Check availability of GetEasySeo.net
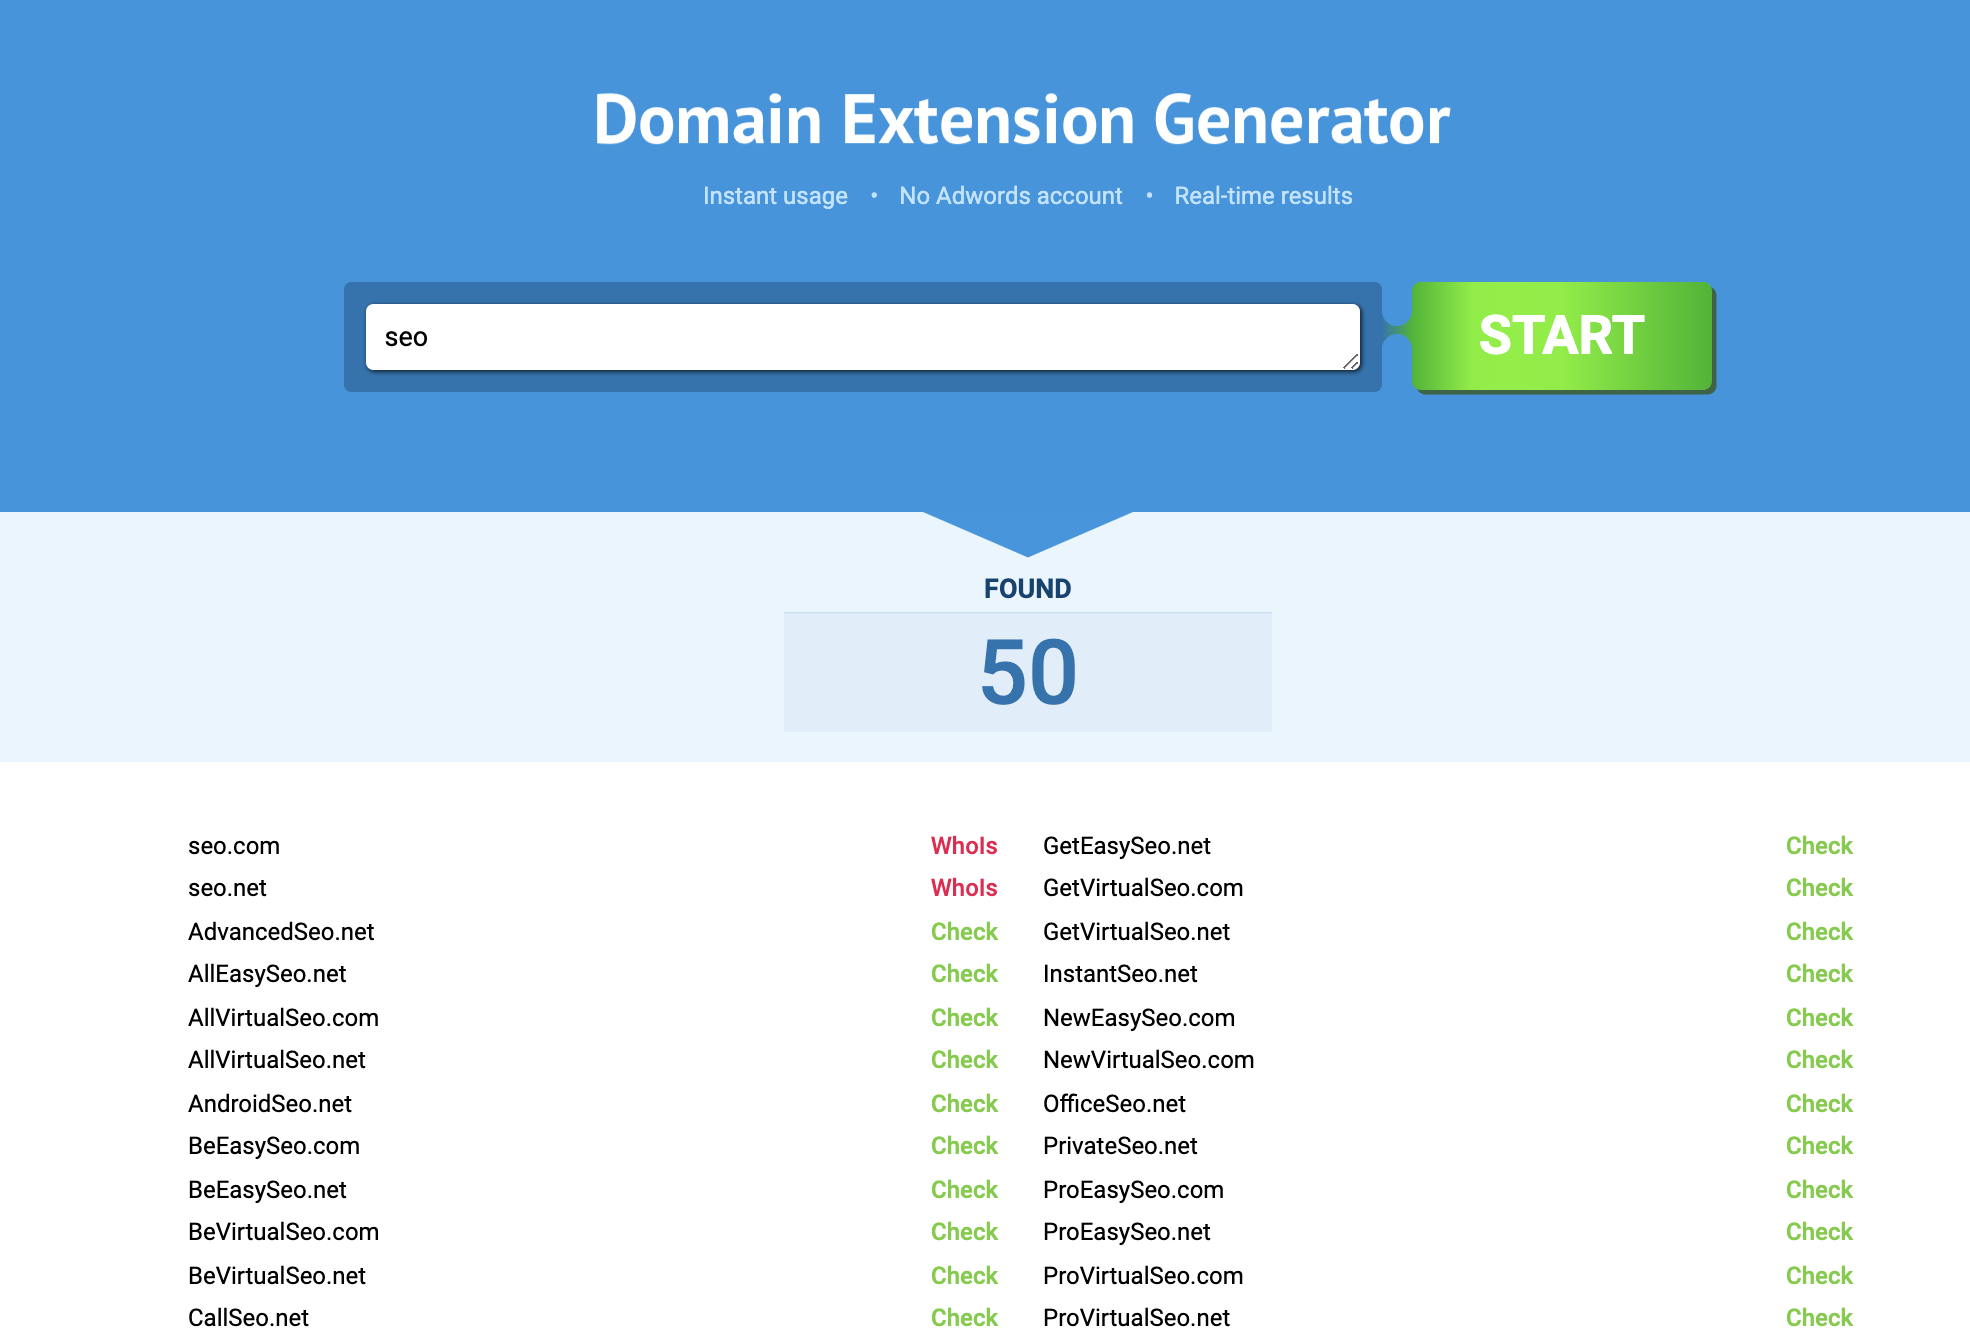The height and width of the screenshot is (1342, 1970). click(1819, 846)
